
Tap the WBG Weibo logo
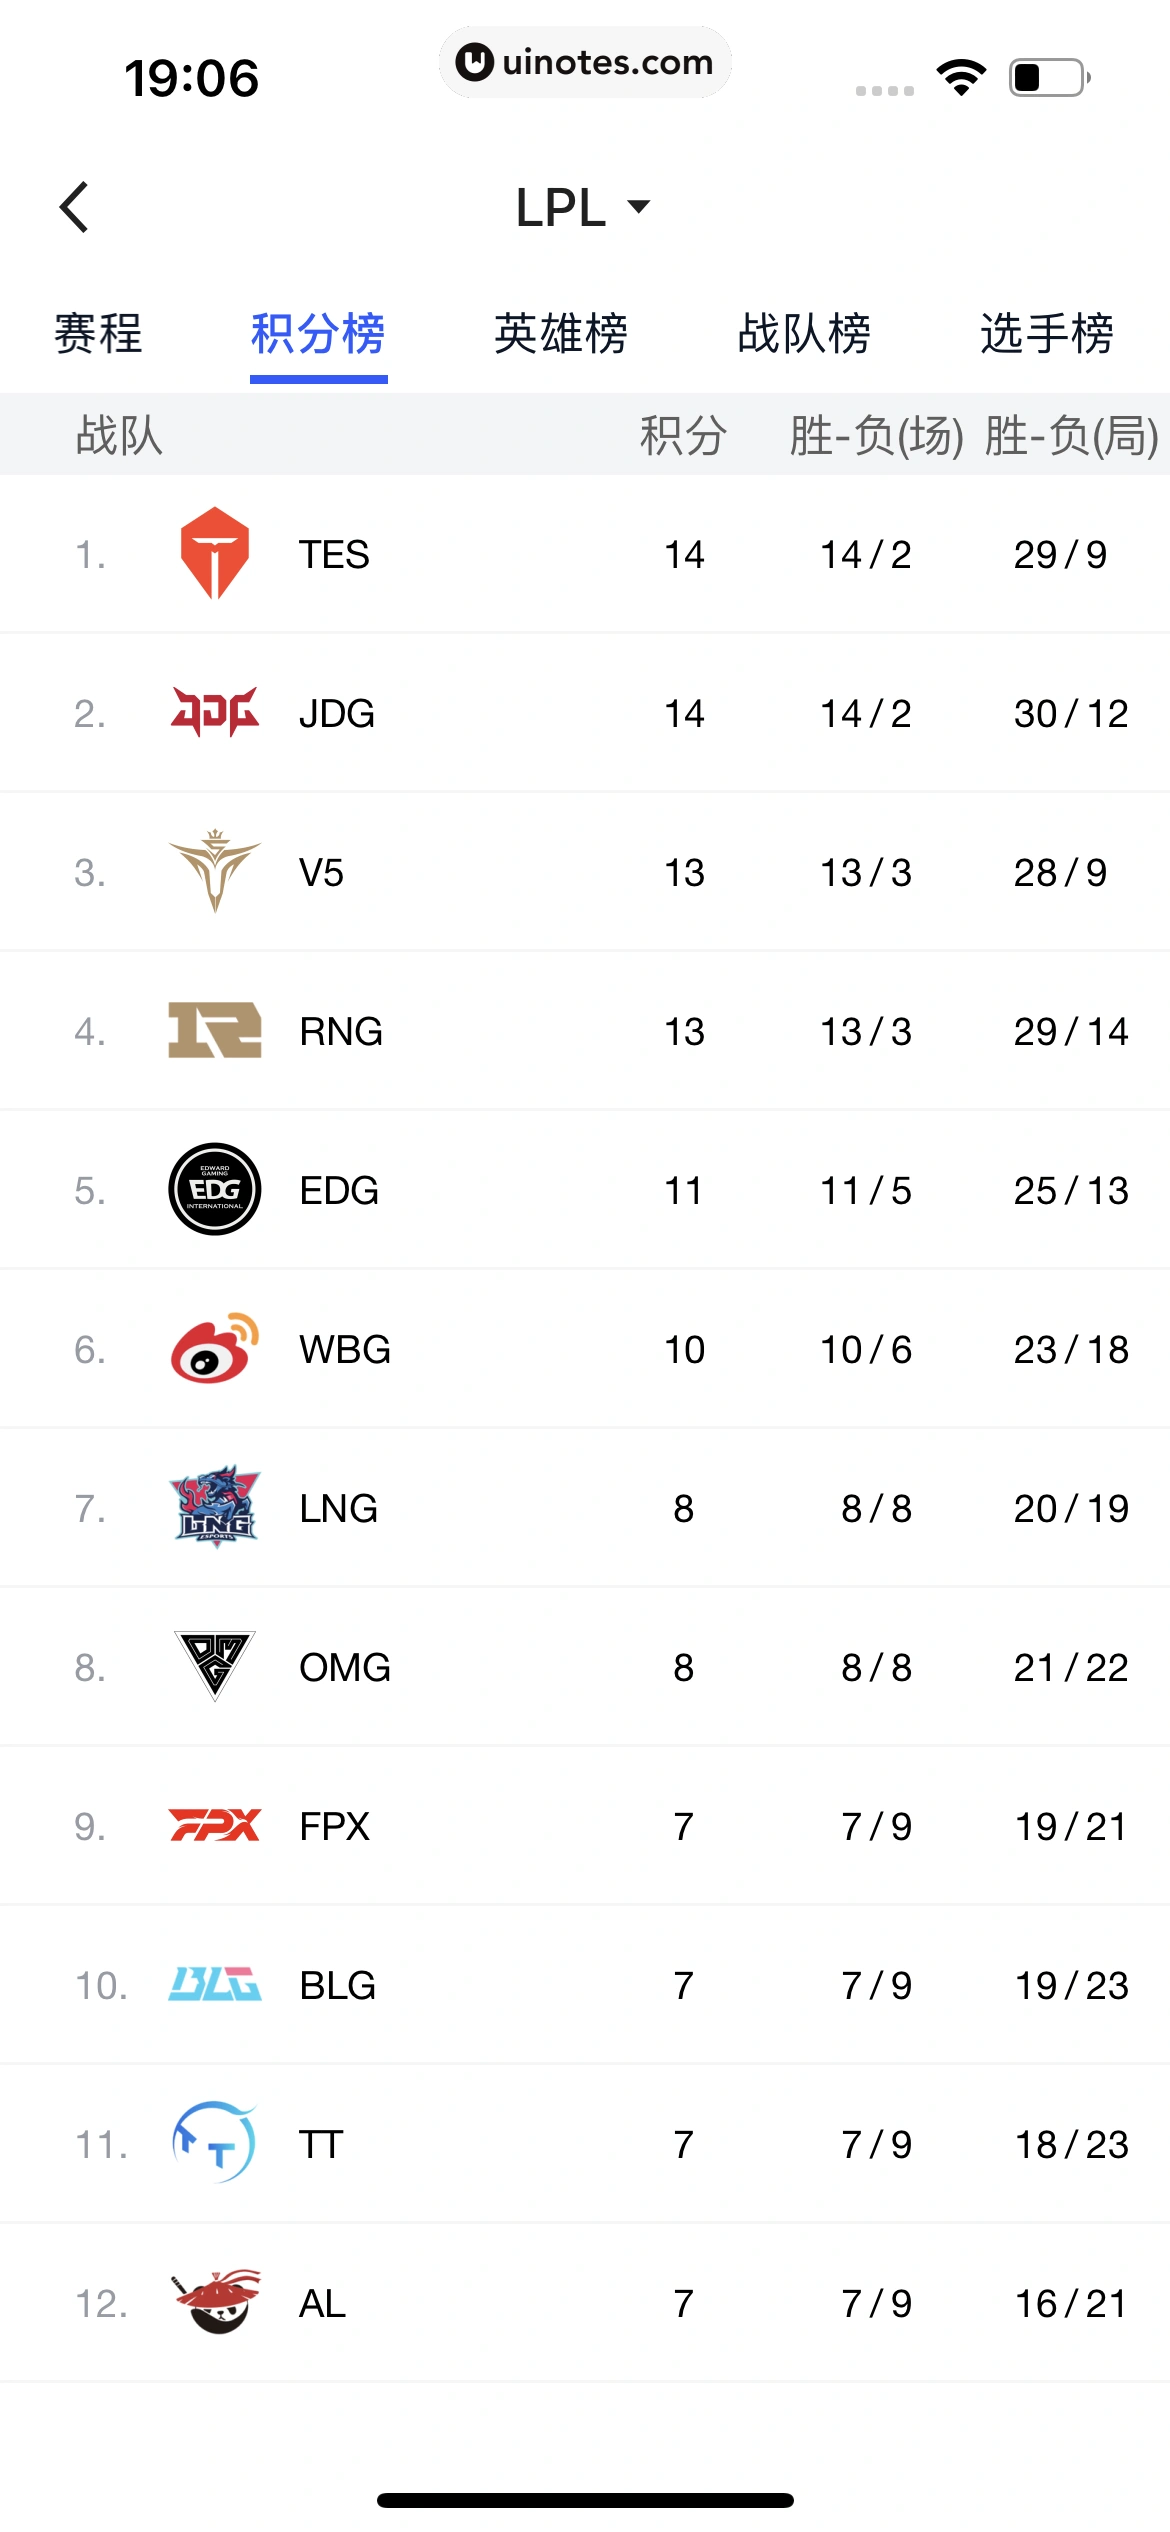click(214, 1348)
